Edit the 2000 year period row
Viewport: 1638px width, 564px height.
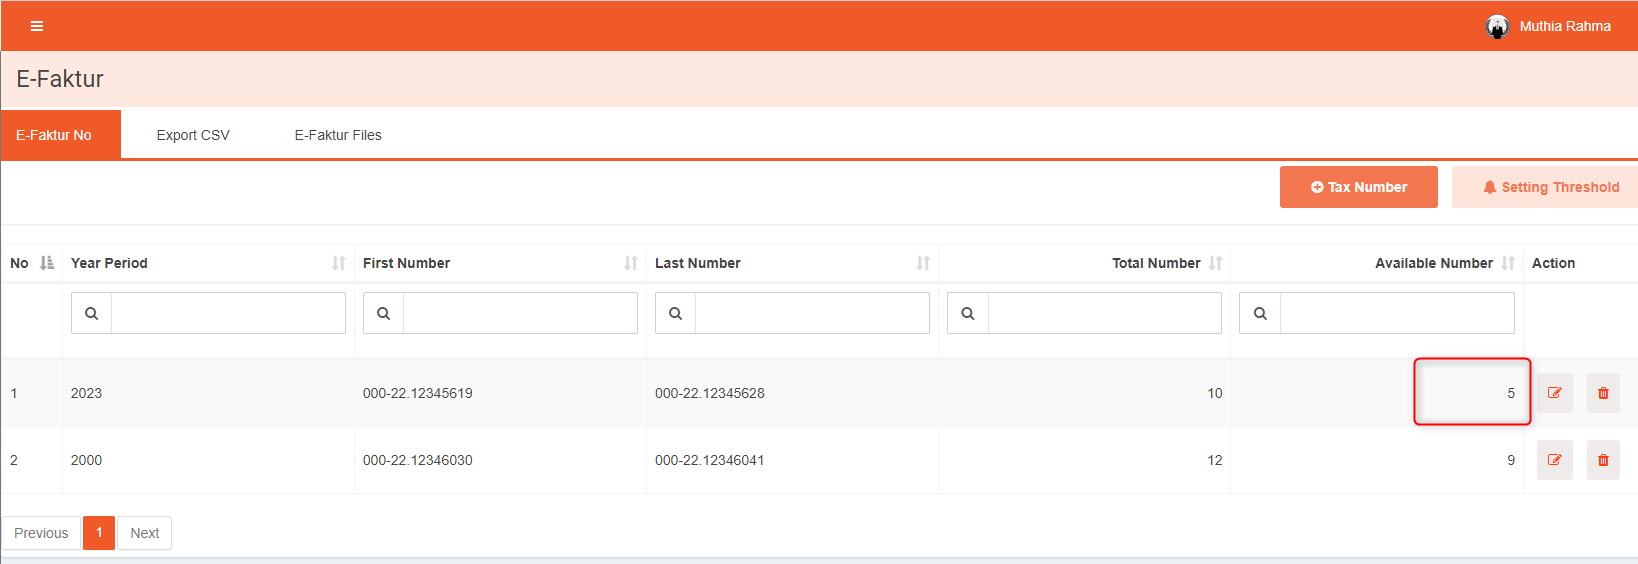(x=1554, y=460)
